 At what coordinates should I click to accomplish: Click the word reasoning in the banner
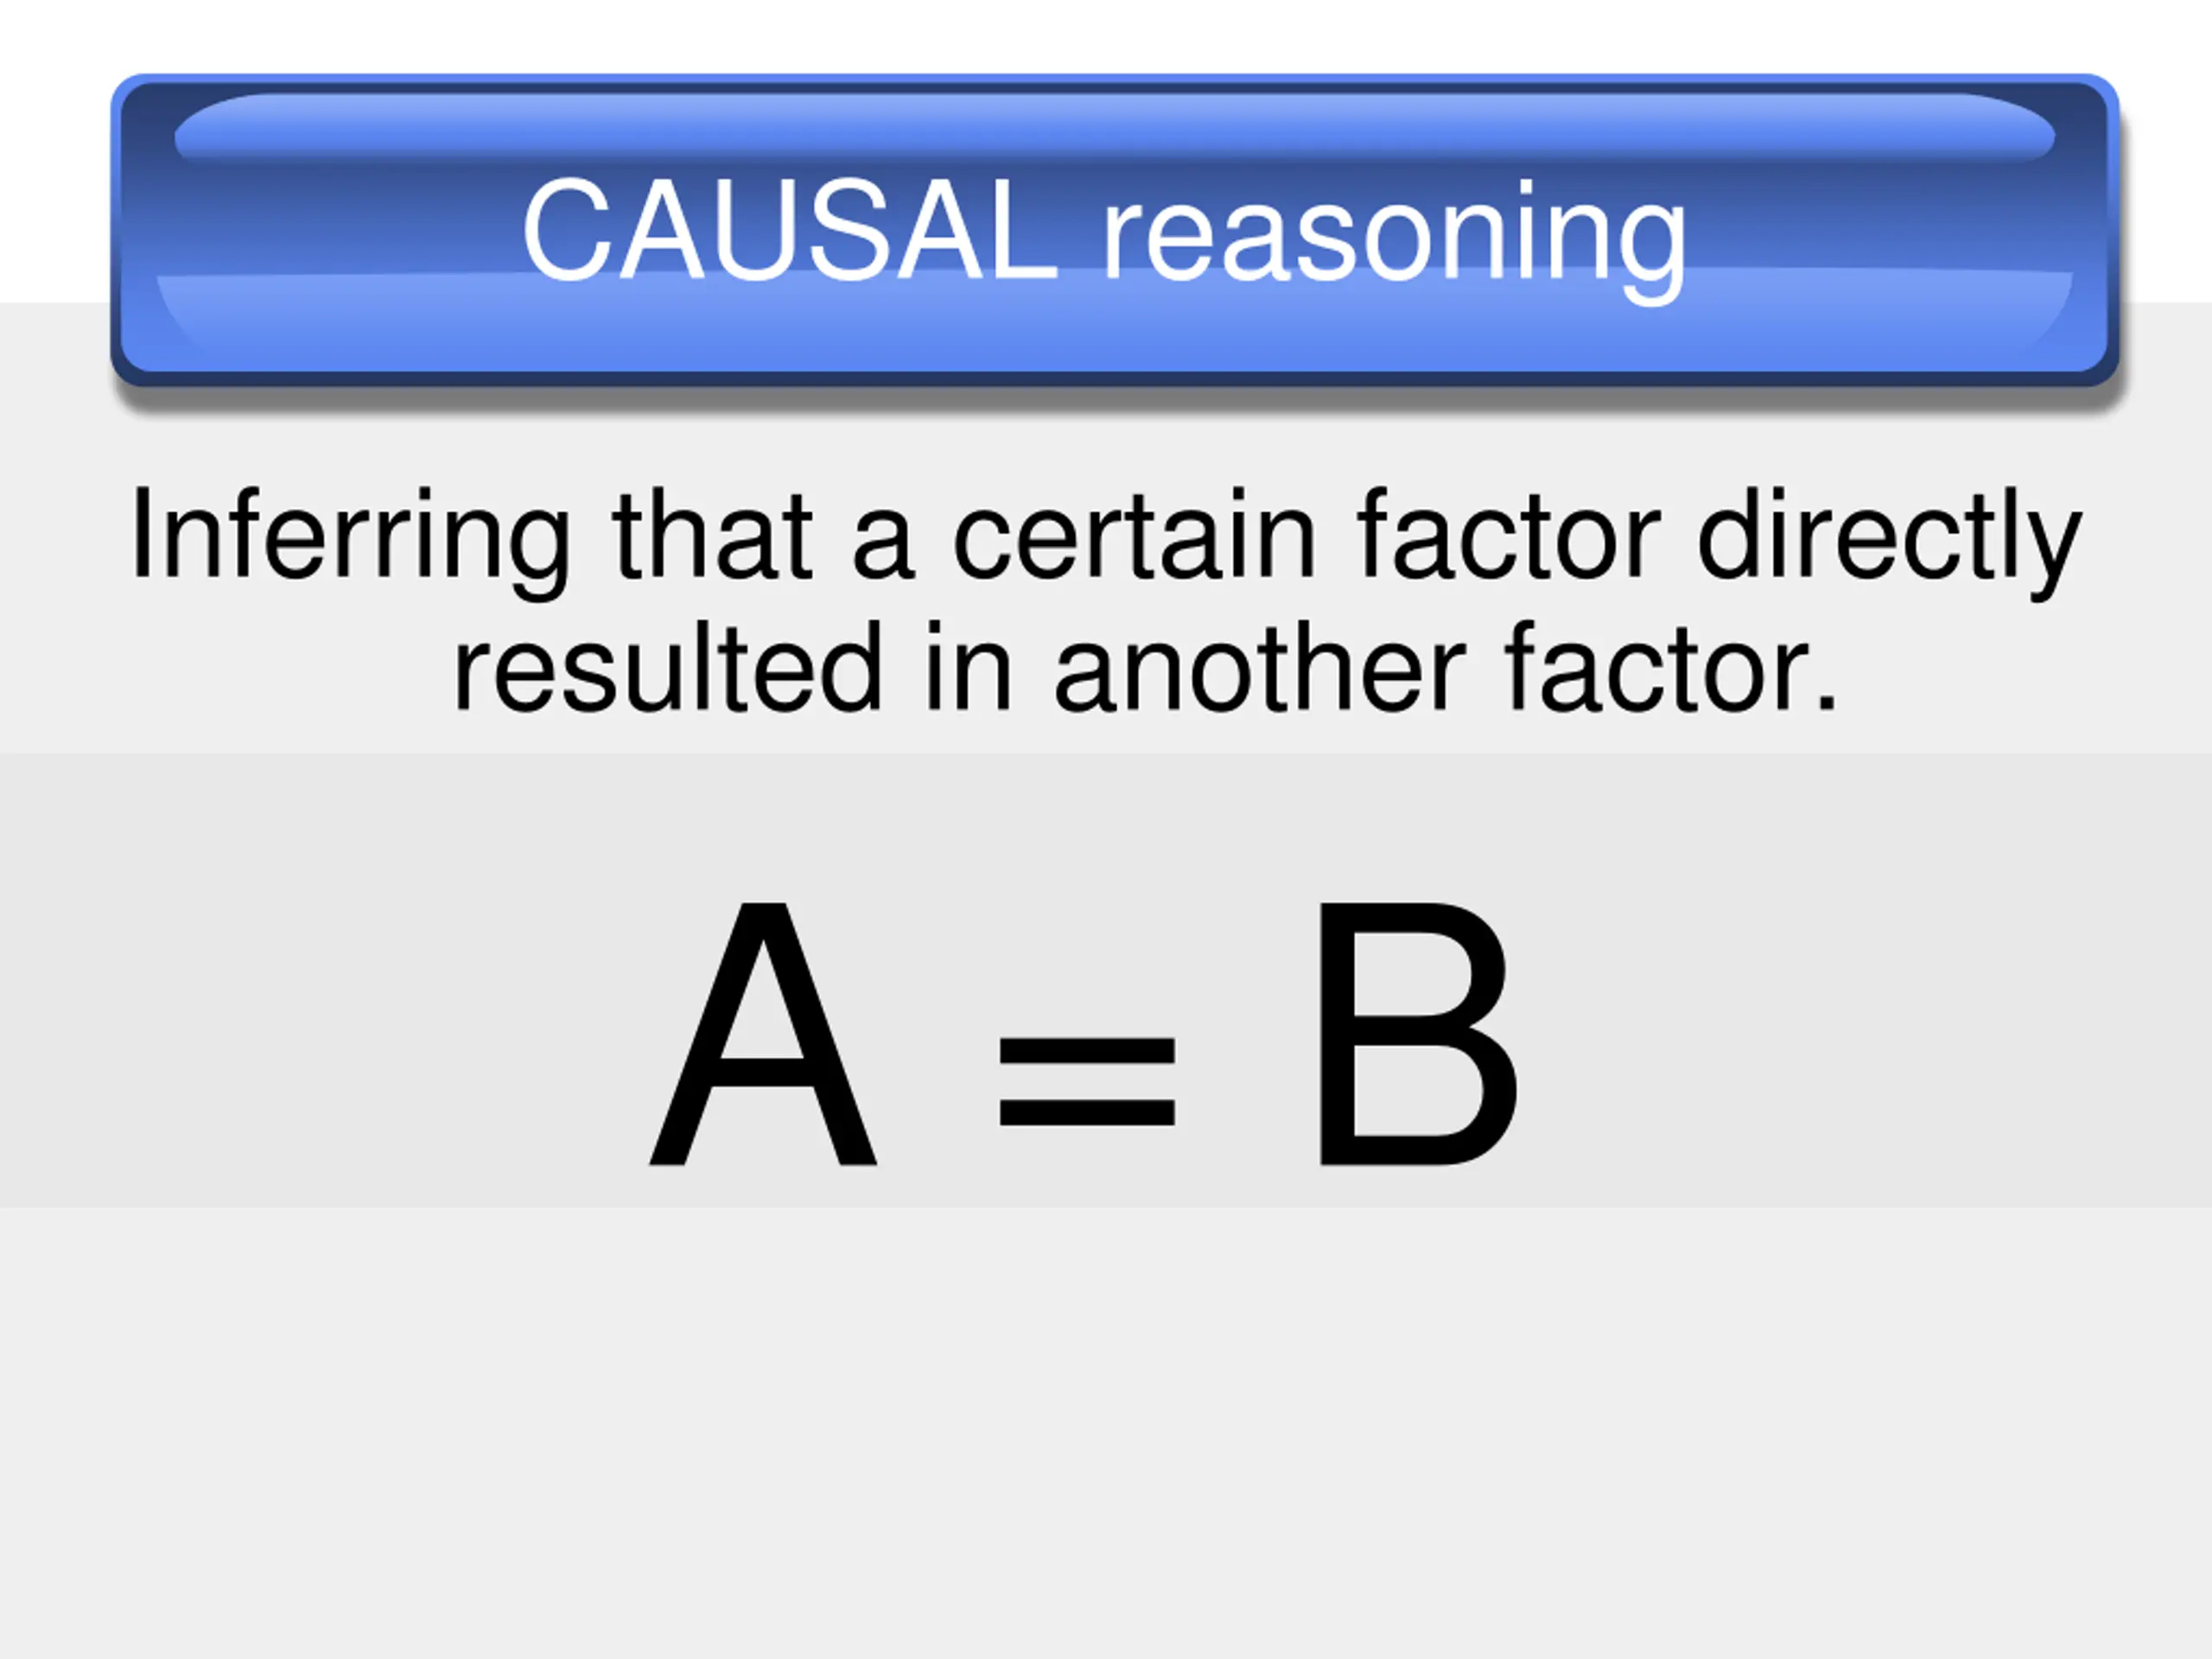click(x=1395, y=240)
